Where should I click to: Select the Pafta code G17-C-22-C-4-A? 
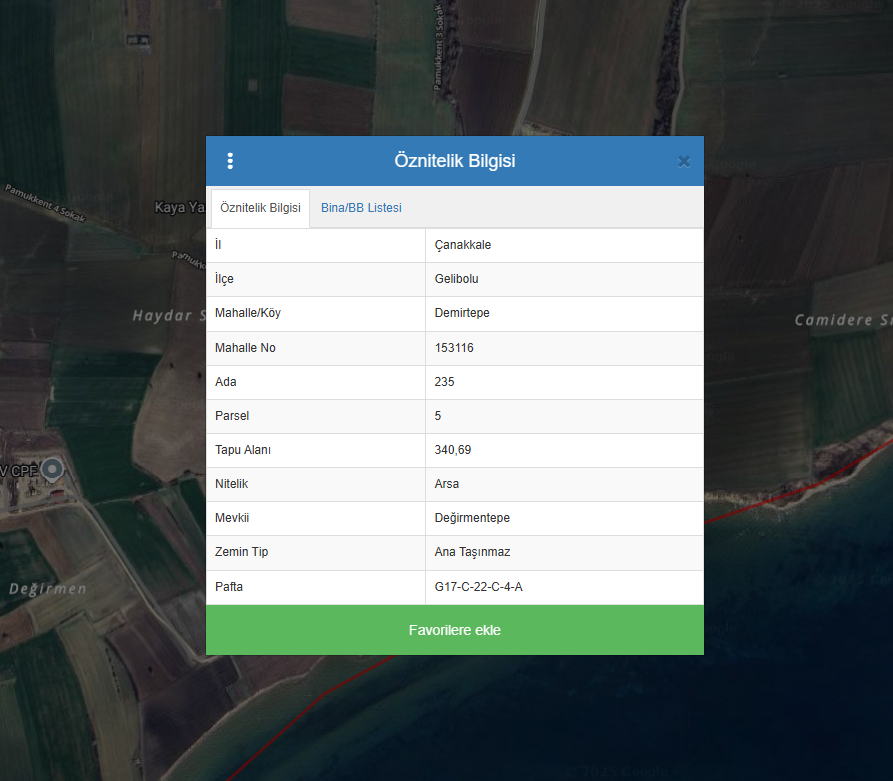point(478,586)
